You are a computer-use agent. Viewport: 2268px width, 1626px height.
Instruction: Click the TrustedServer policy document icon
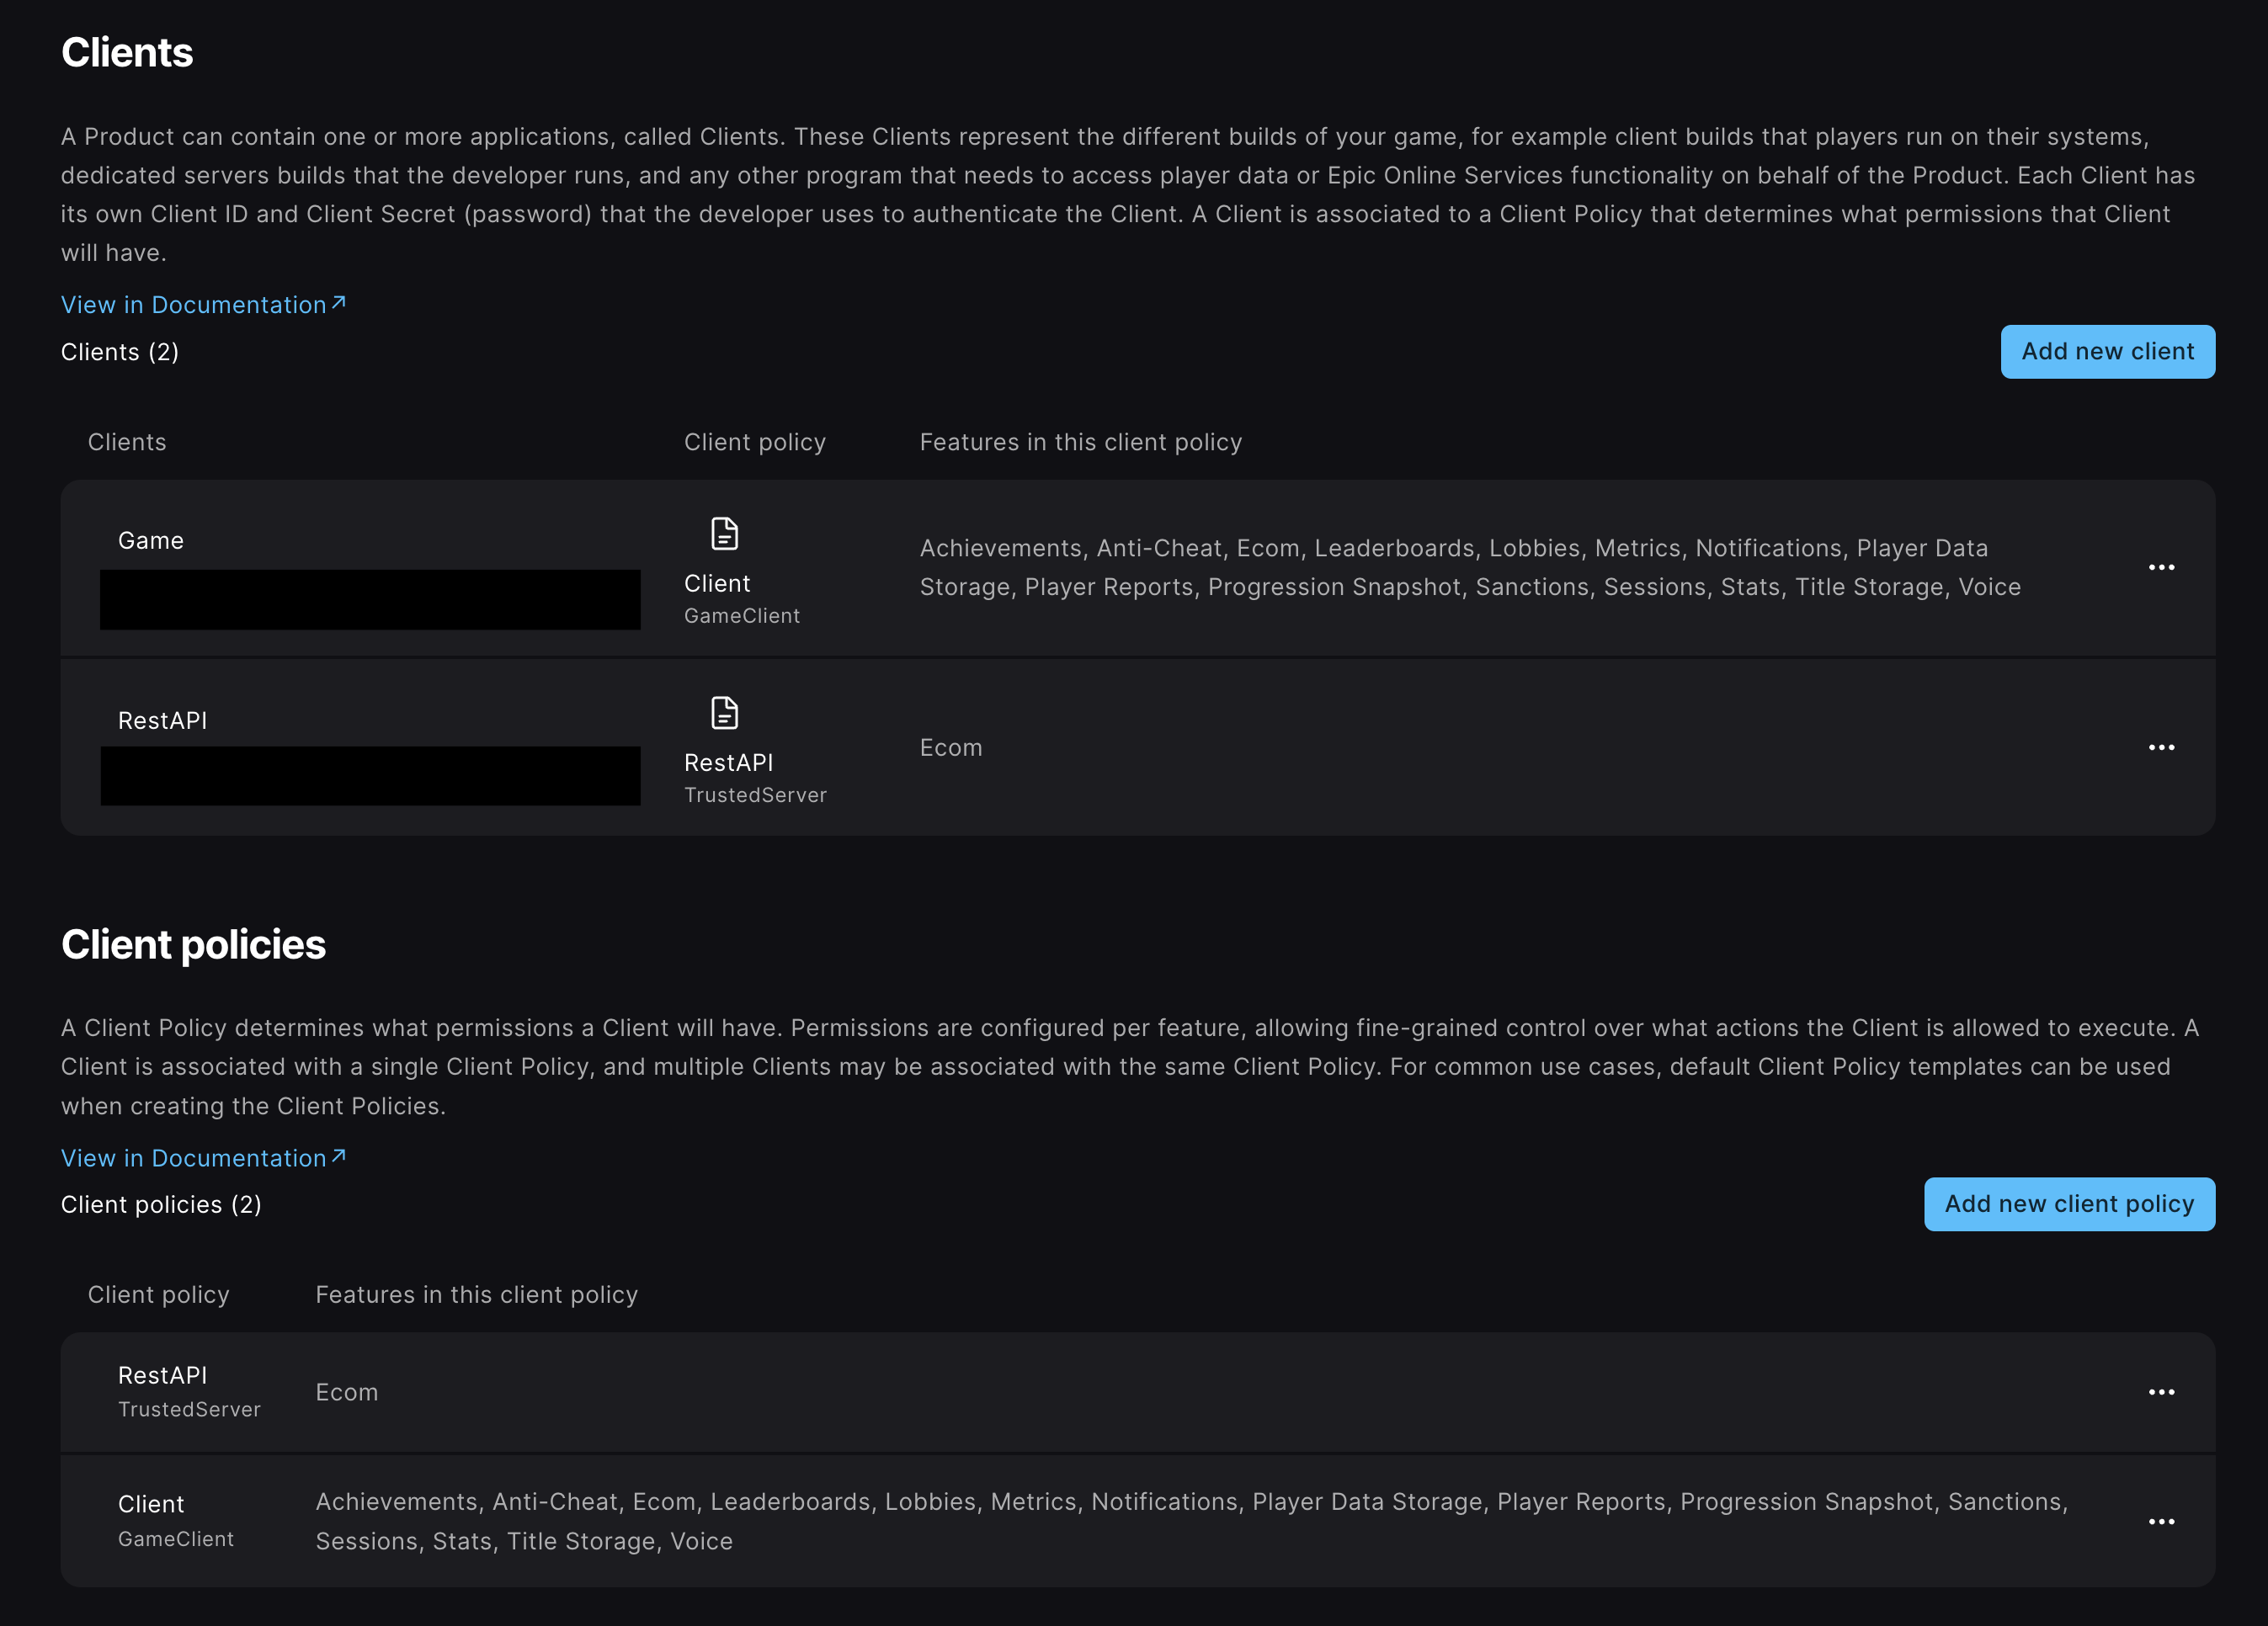pos(723,714)
